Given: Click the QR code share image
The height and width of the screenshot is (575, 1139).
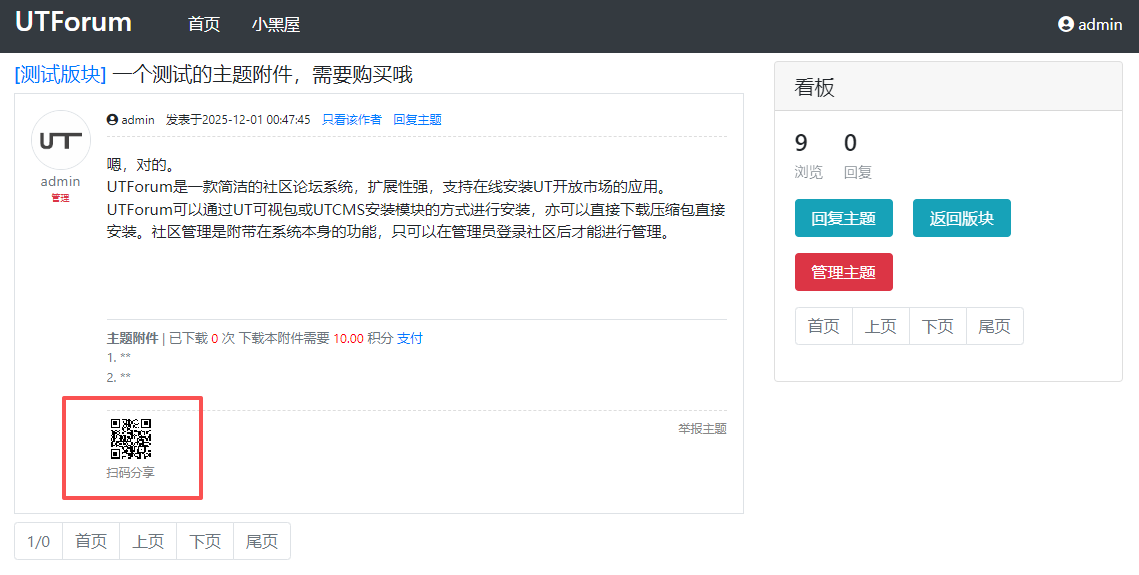Looking at the screenshot, I should [x=131, y=439].
